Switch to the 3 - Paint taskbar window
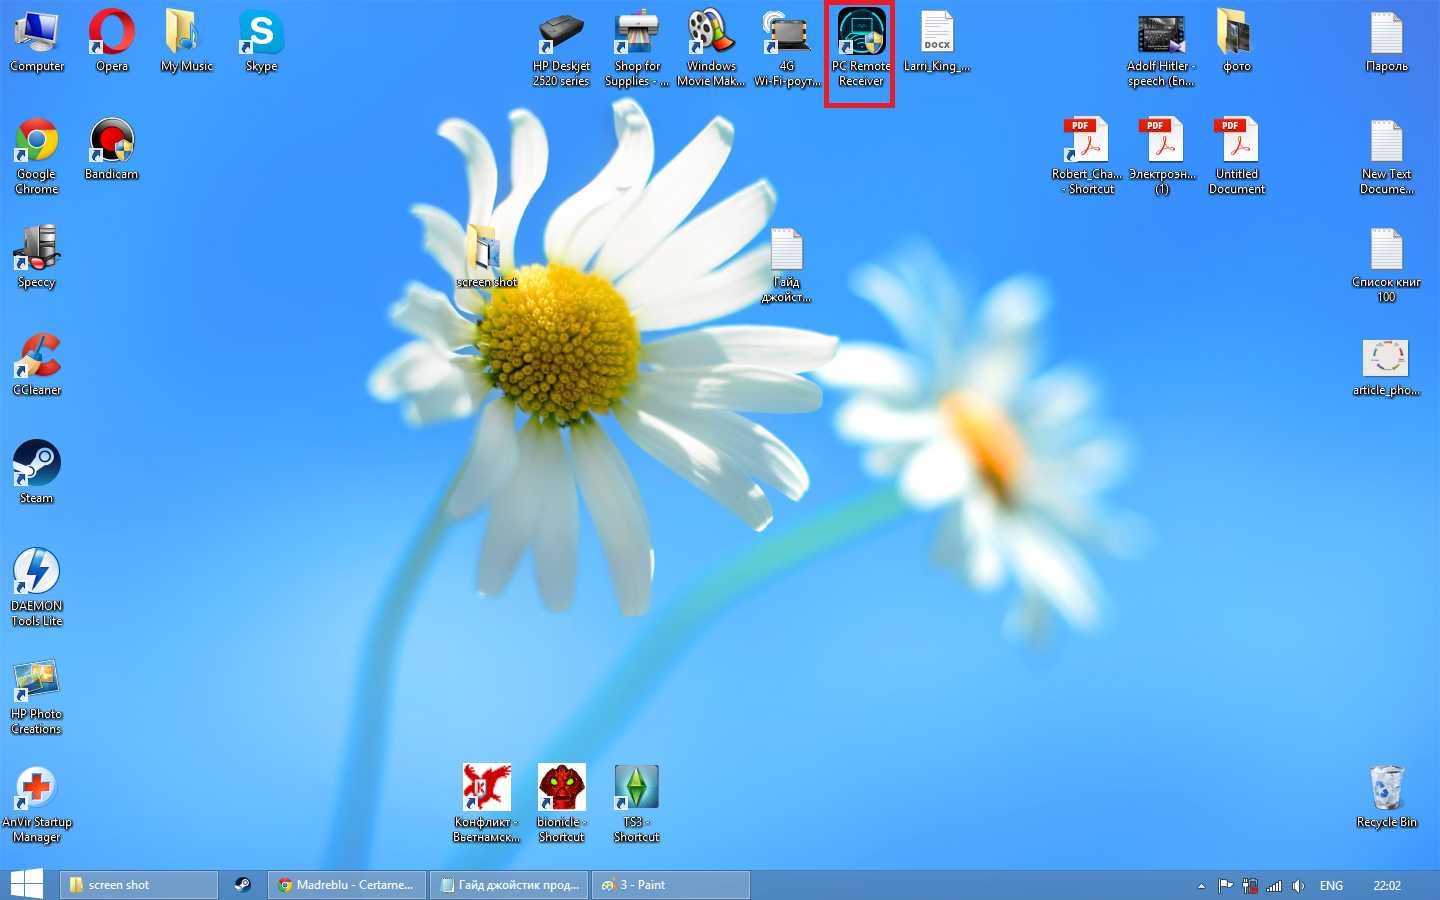This screenshot has width=1440, height=900. coord(671,885)
